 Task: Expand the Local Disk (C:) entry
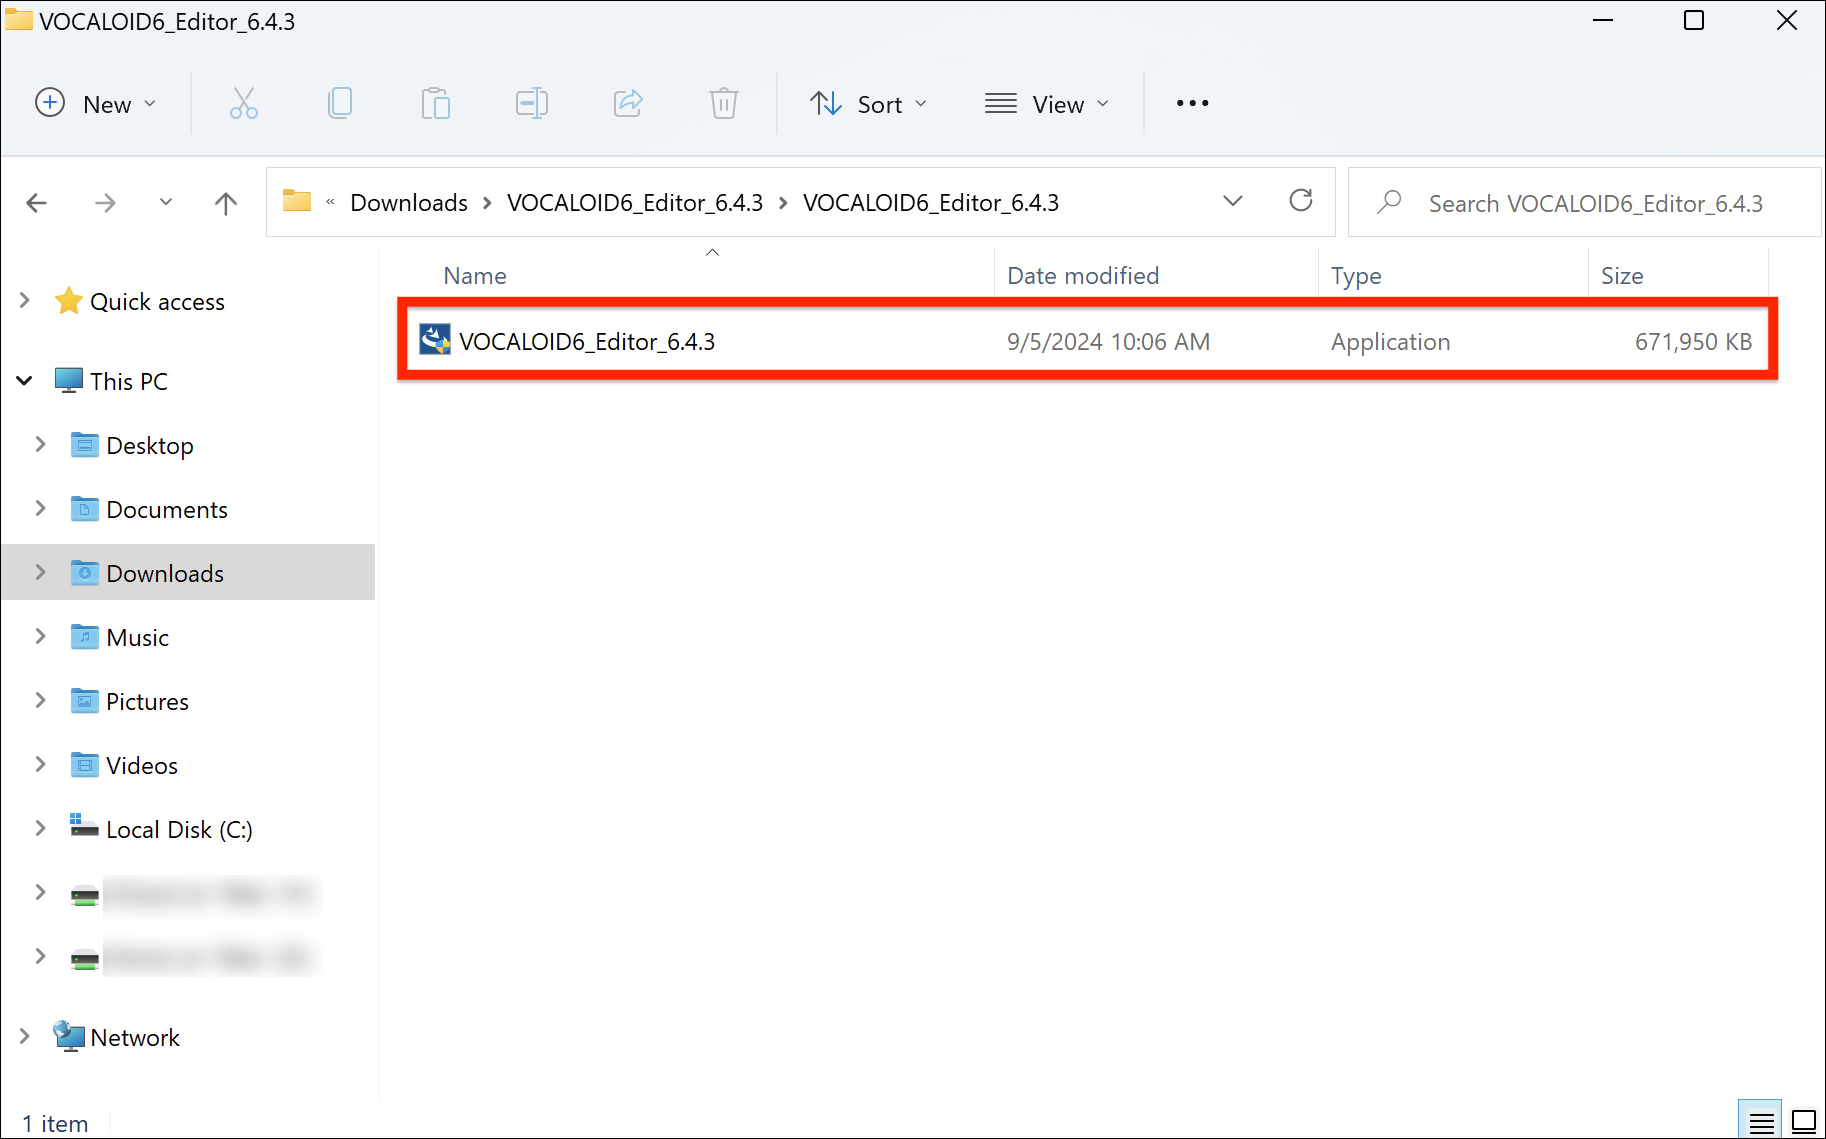click(x=40, y=828)
